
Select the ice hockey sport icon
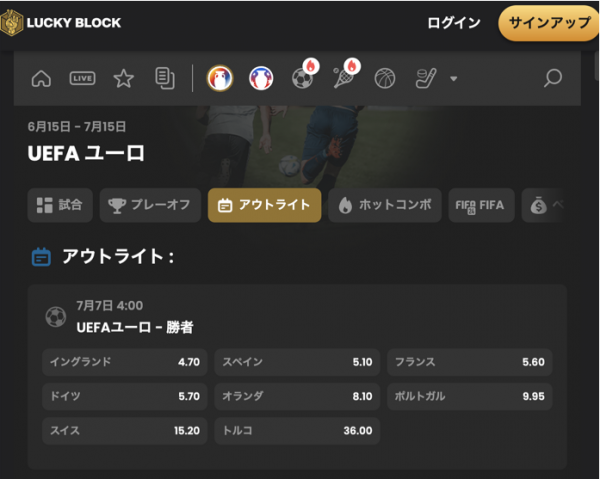click(x=426, y=78)
